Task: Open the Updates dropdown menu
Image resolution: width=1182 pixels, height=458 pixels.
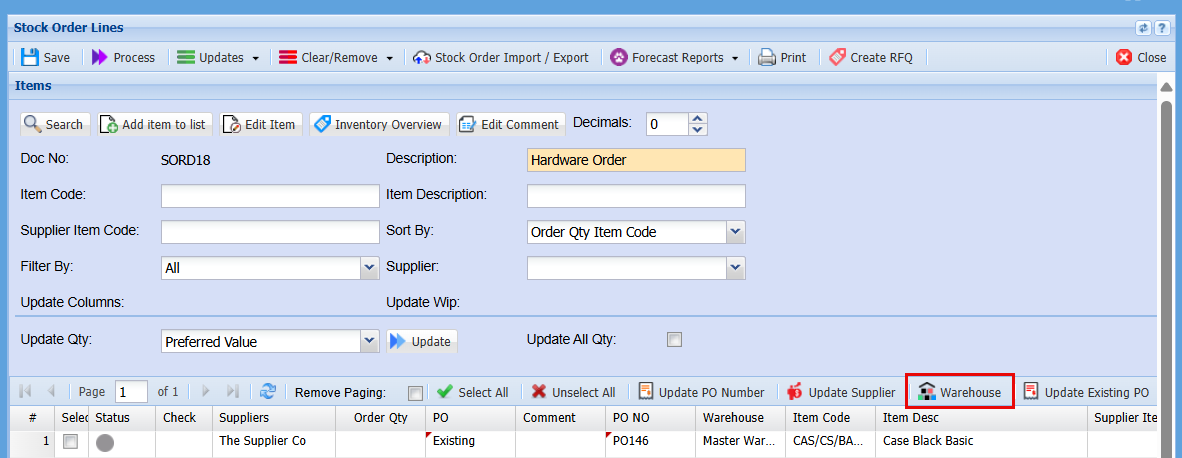Action: [x=218, y=57]
